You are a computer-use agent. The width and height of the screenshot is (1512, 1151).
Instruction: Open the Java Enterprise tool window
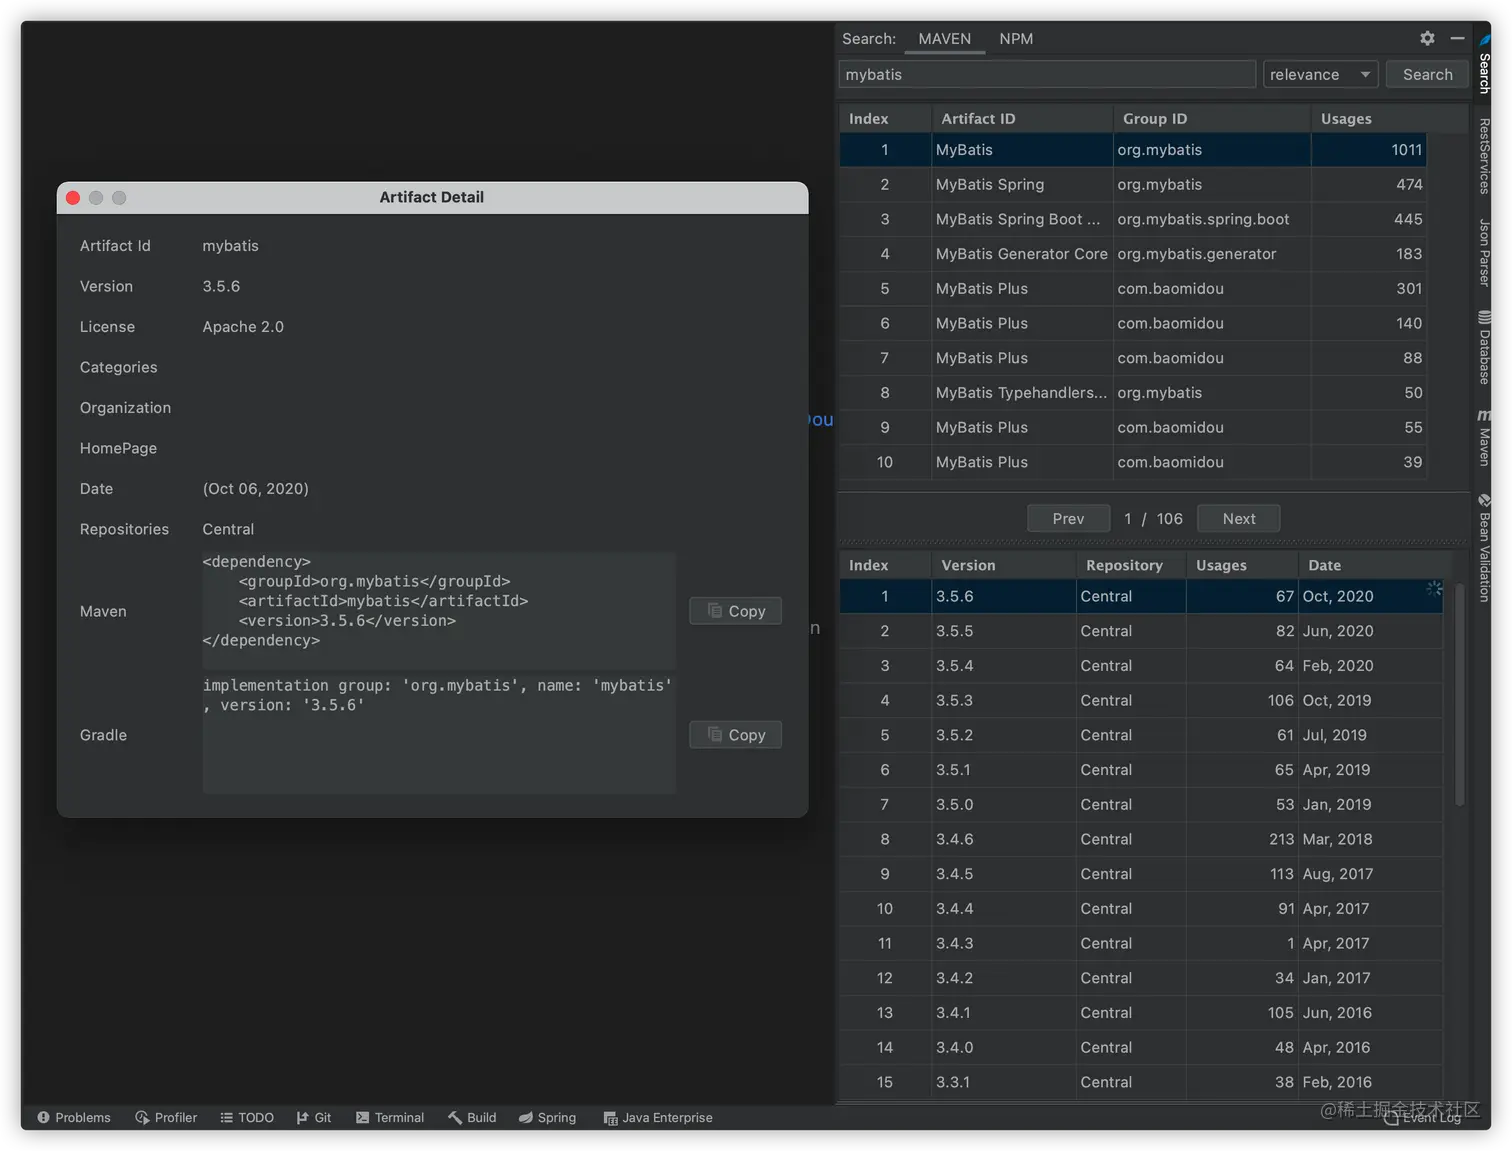[x=658, y=1117]
